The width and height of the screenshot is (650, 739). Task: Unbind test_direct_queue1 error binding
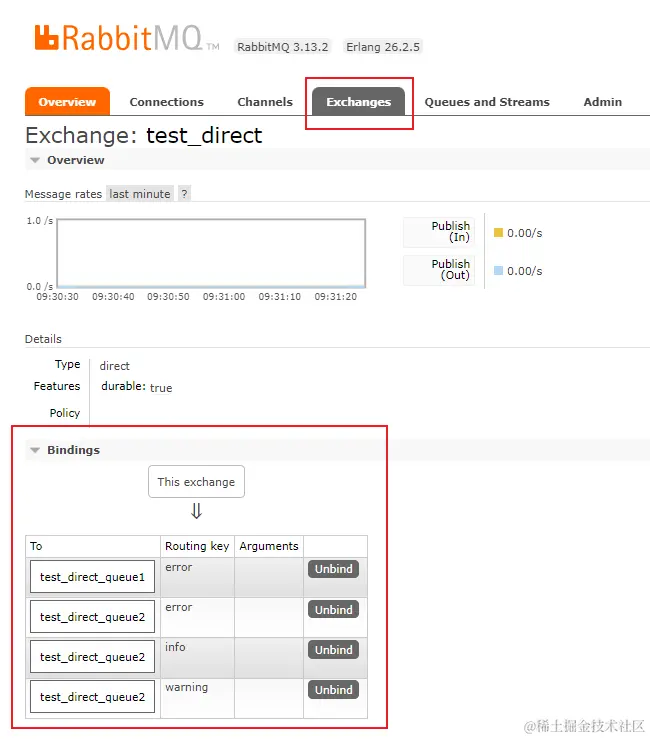[x=334, y=569]
